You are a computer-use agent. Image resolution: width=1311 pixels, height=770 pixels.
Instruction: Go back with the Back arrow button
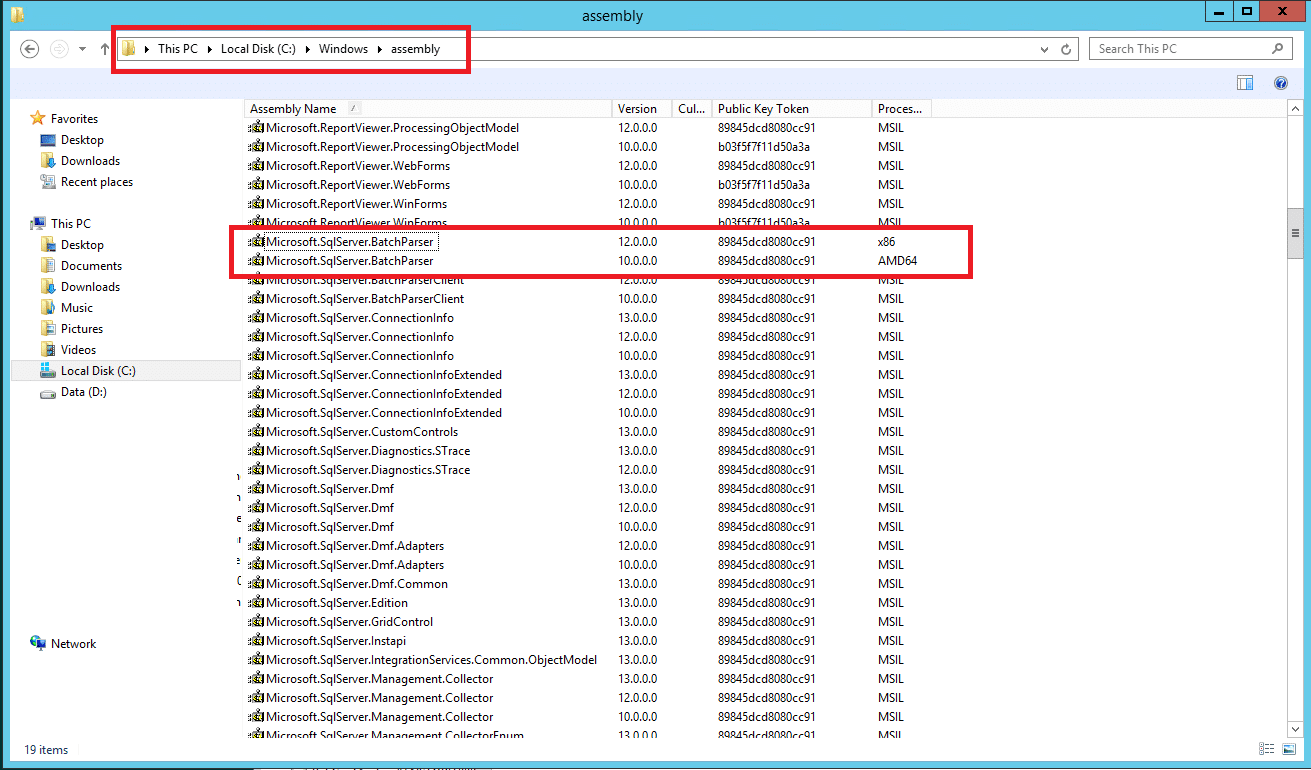[30, 49]
